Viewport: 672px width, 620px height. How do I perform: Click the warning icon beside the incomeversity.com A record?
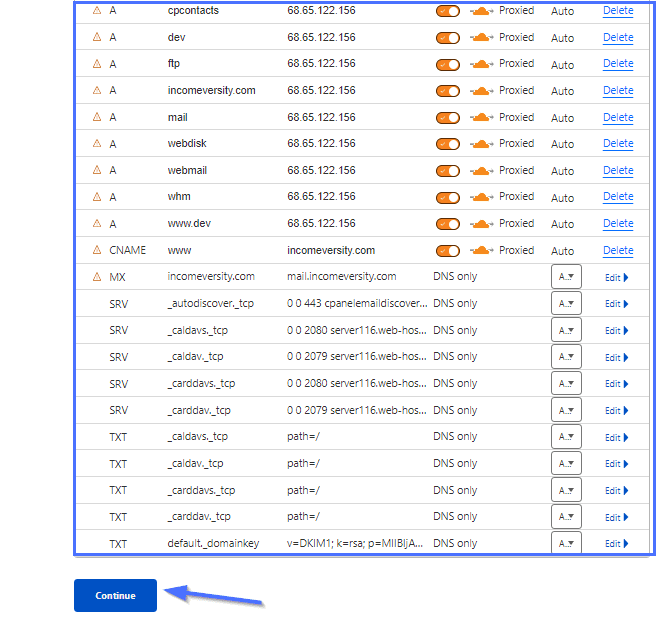97,90
